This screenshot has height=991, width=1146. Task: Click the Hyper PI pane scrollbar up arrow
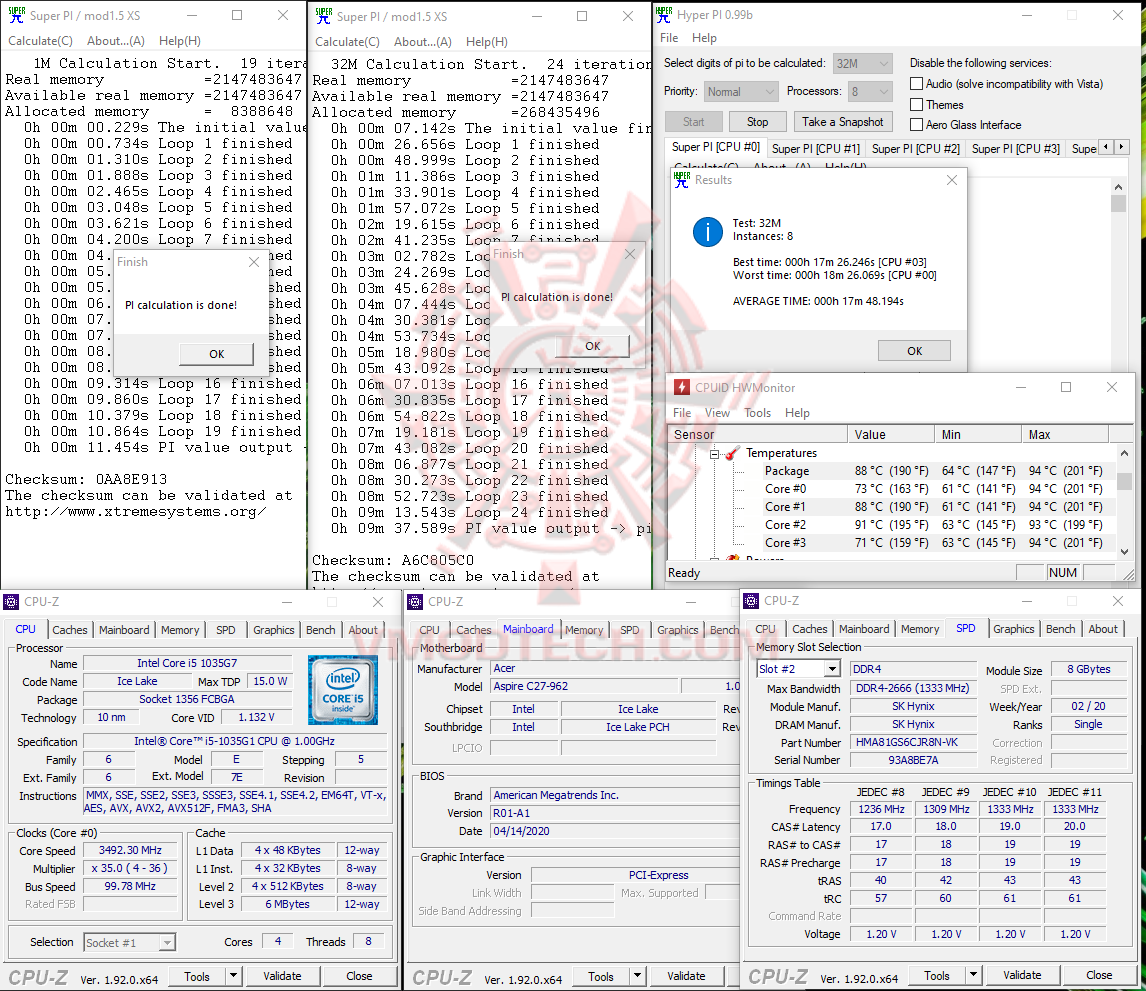pyautogui.click(x=1117, y=187)
